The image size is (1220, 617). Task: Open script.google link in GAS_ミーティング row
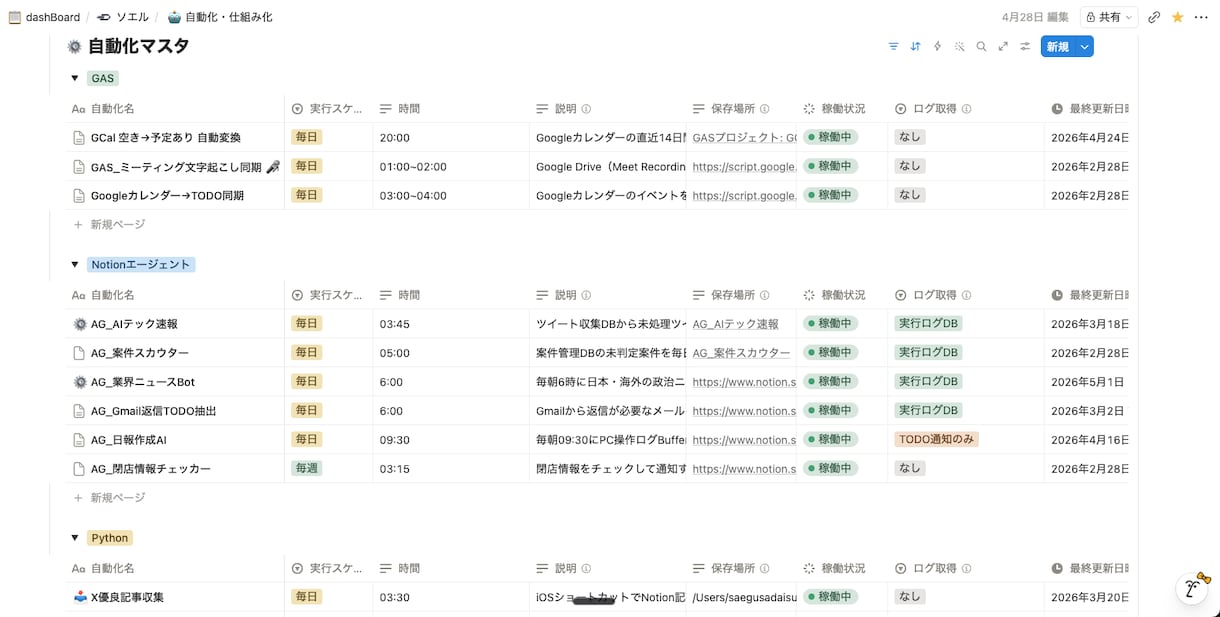744,167
